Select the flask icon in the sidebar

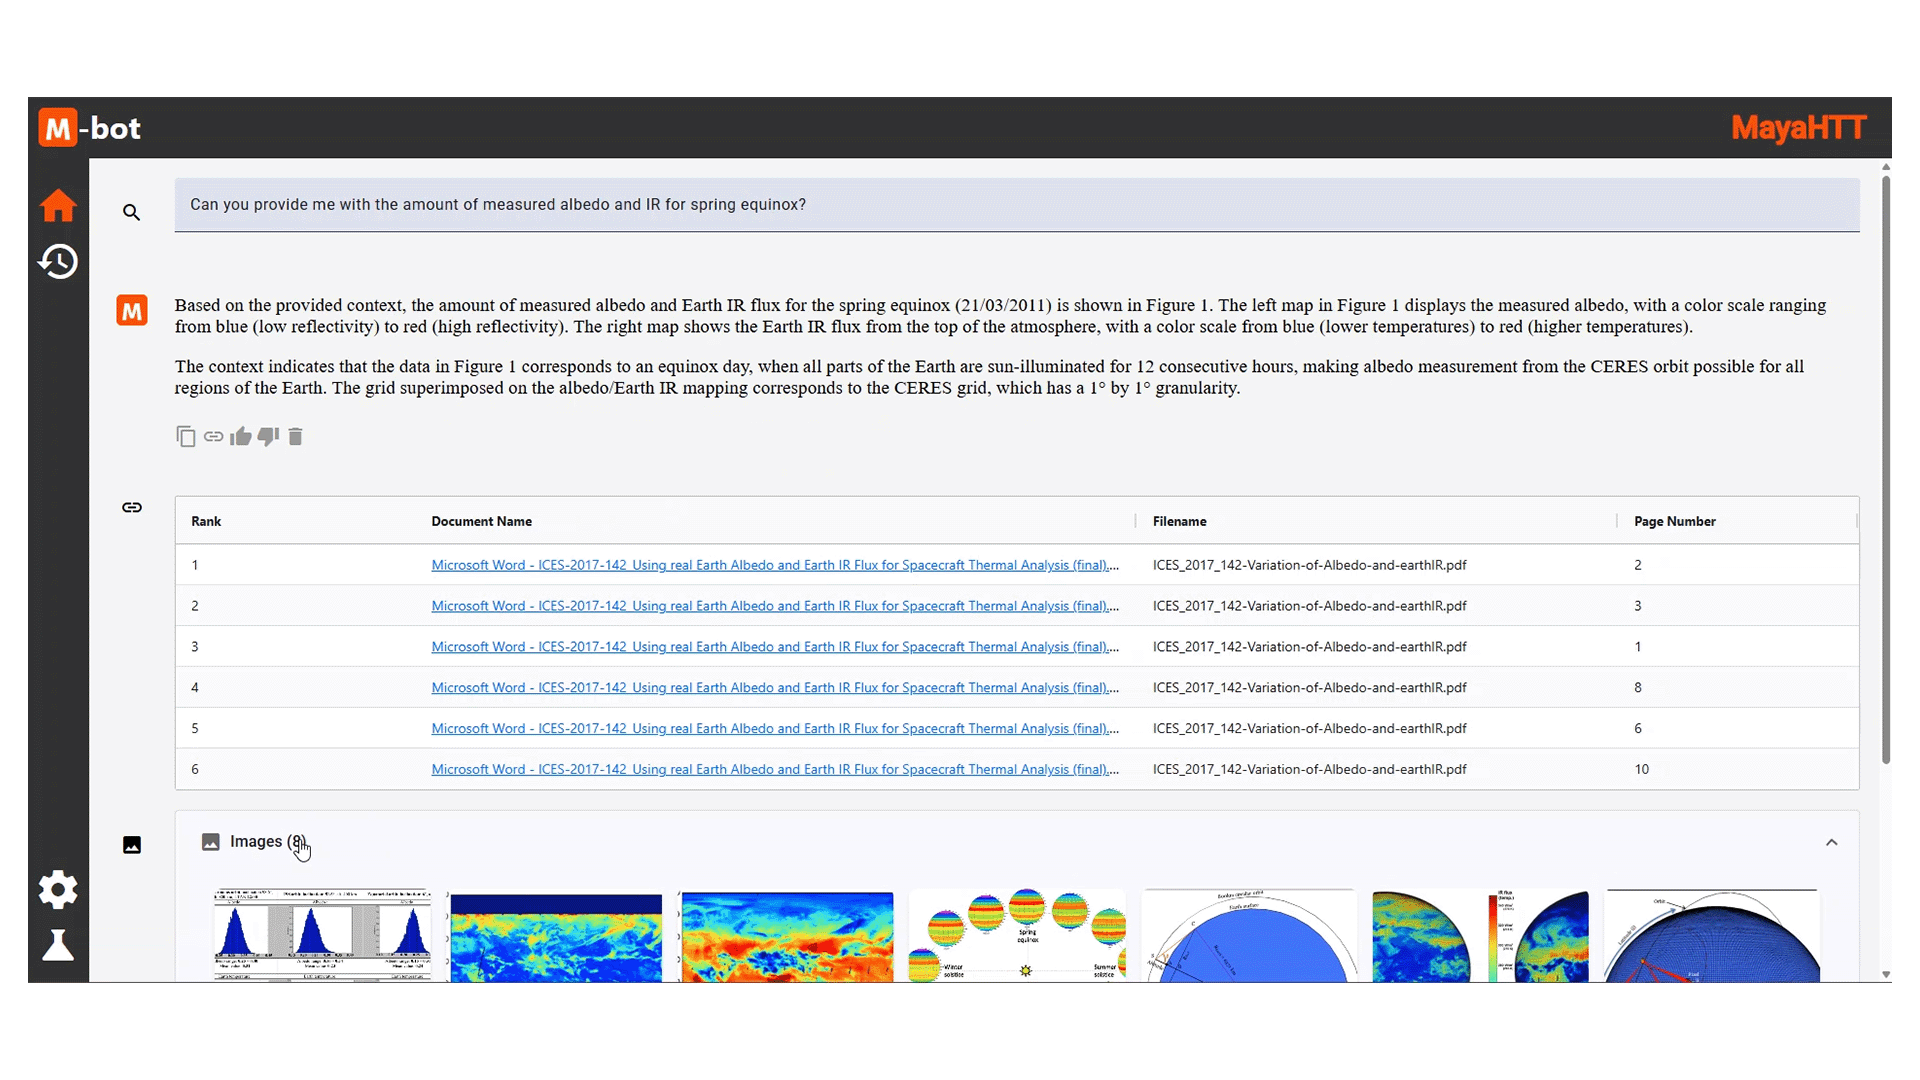click(57, 945)
